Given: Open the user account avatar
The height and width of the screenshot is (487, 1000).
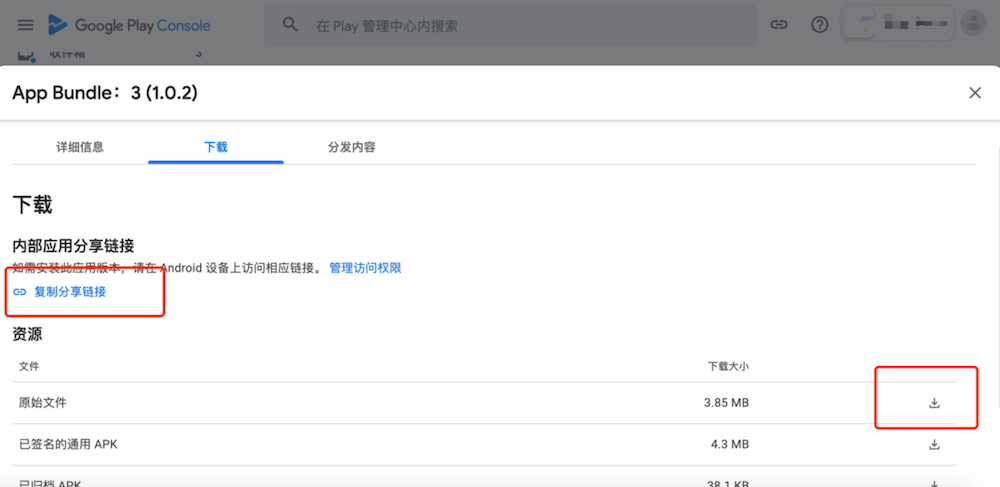Looking at the screenshot, I should point(971,23).
